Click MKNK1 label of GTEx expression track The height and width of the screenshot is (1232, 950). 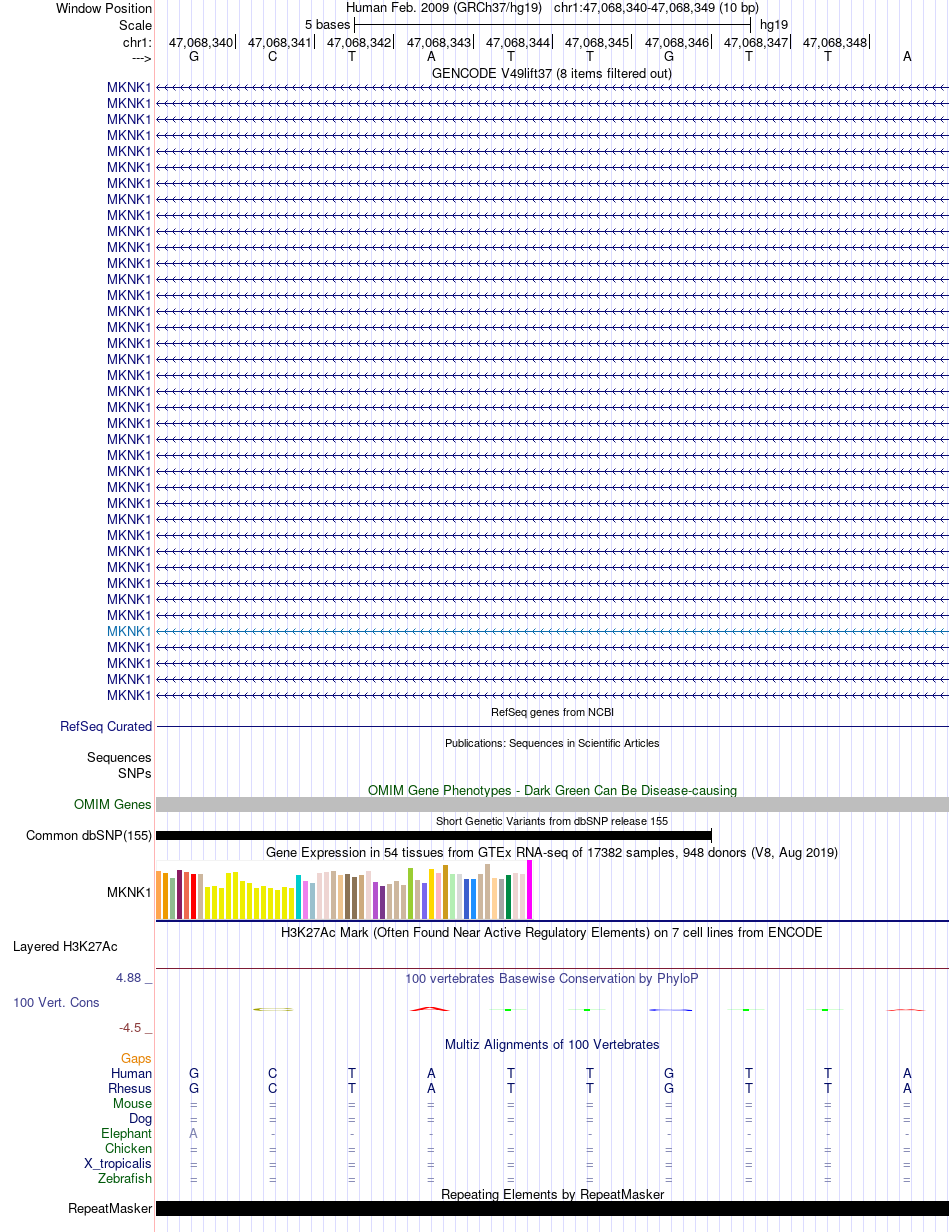click(129, 892)
